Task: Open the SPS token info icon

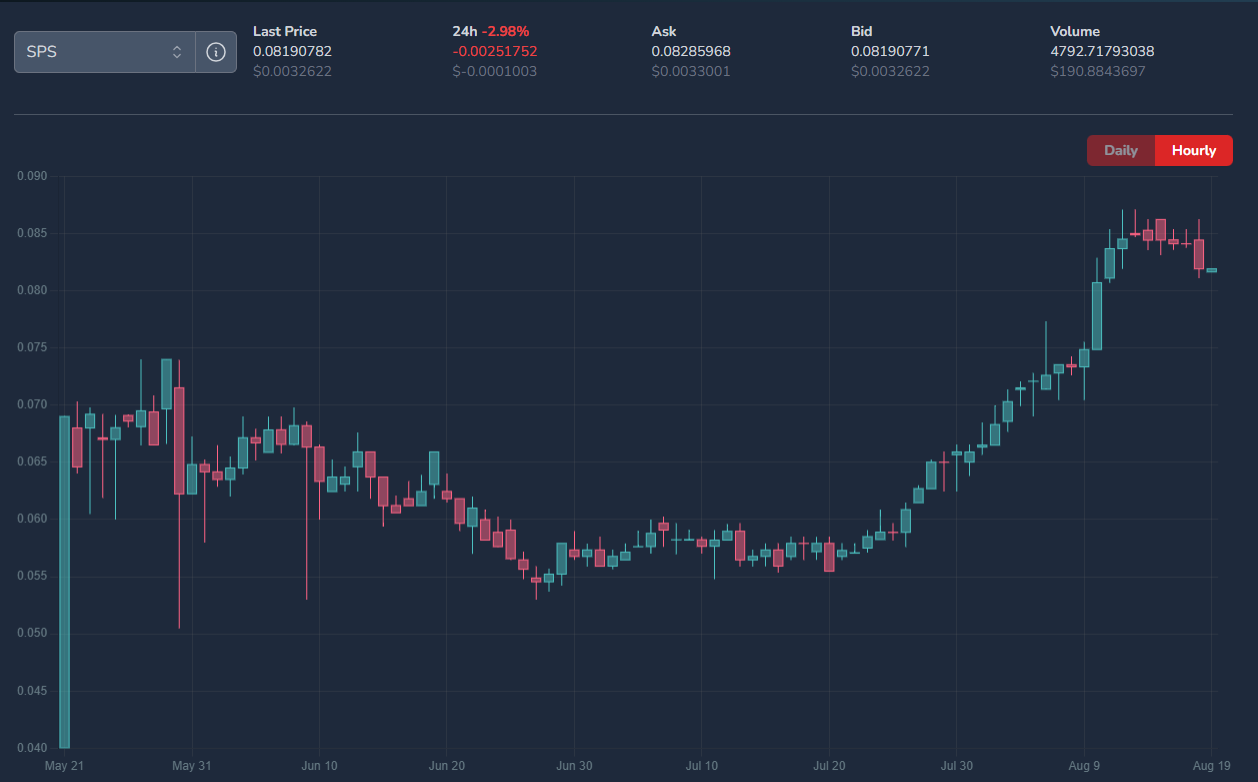Action: pos(216,52)
